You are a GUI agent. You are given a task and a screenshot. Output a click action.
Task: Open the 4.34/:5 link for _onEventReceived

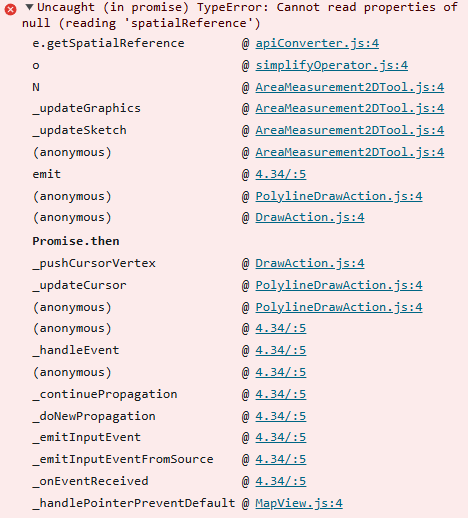coord(281,481)
